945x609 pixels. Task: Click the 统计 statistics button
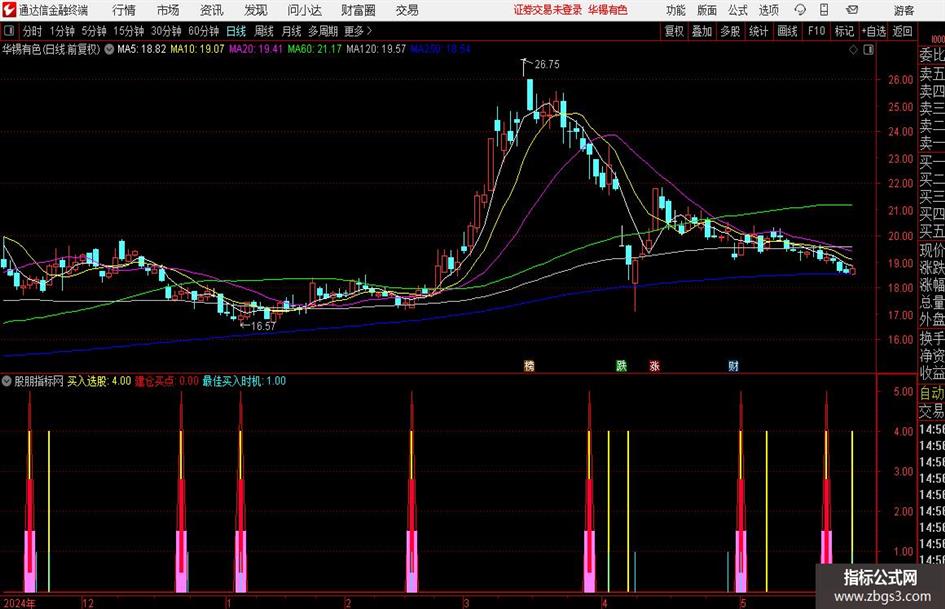click(x=758, y=31)
